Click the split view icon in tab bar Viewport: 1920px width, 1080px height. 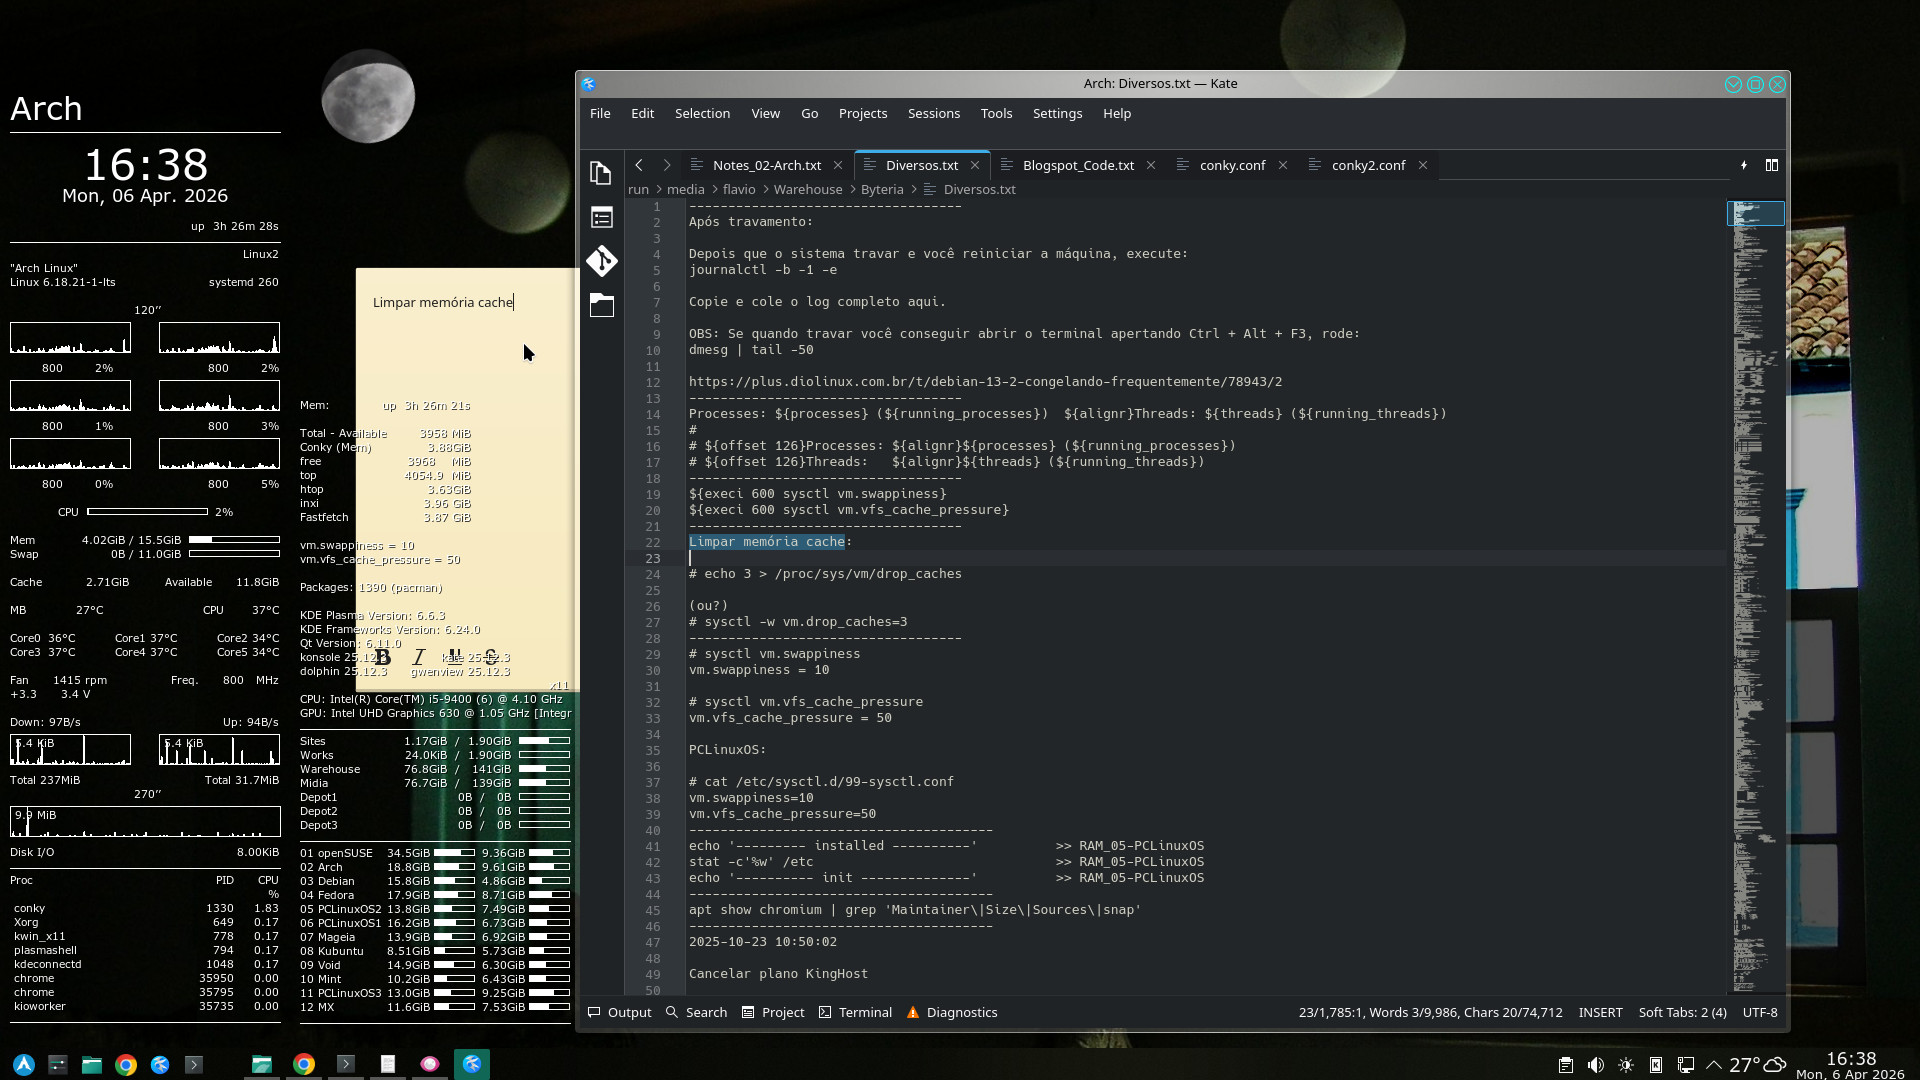coord(1772,165)
